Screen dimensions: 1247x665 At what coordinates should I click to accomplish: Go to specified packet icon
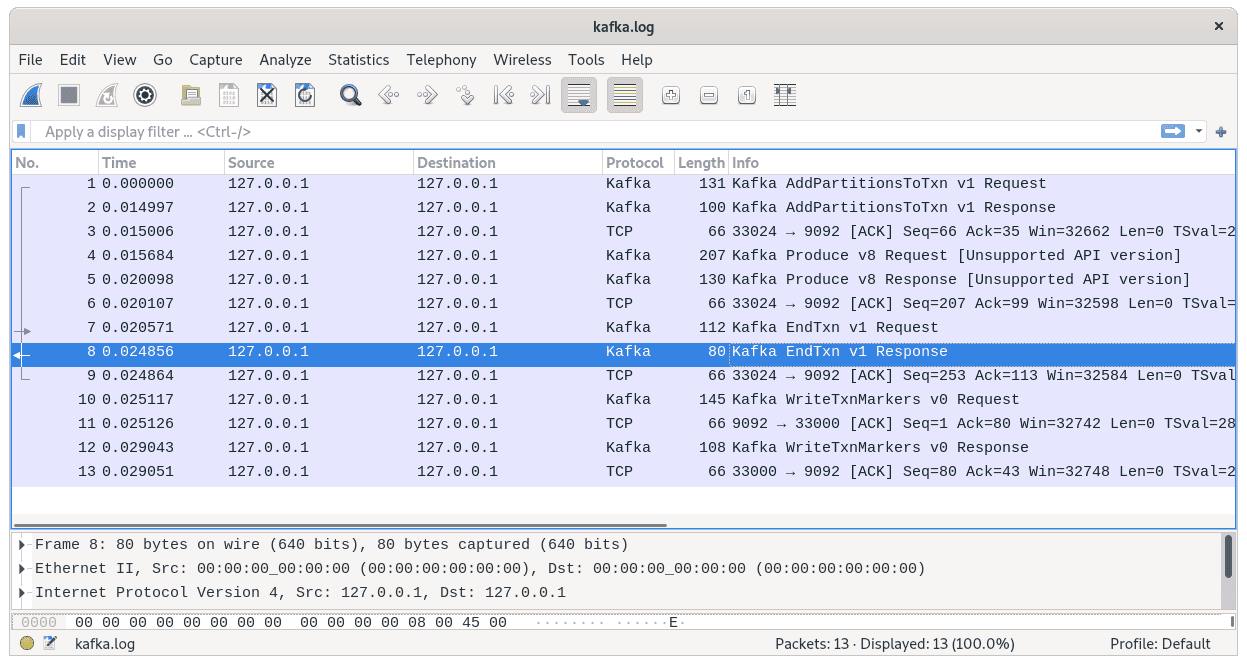tap(465, 95)
